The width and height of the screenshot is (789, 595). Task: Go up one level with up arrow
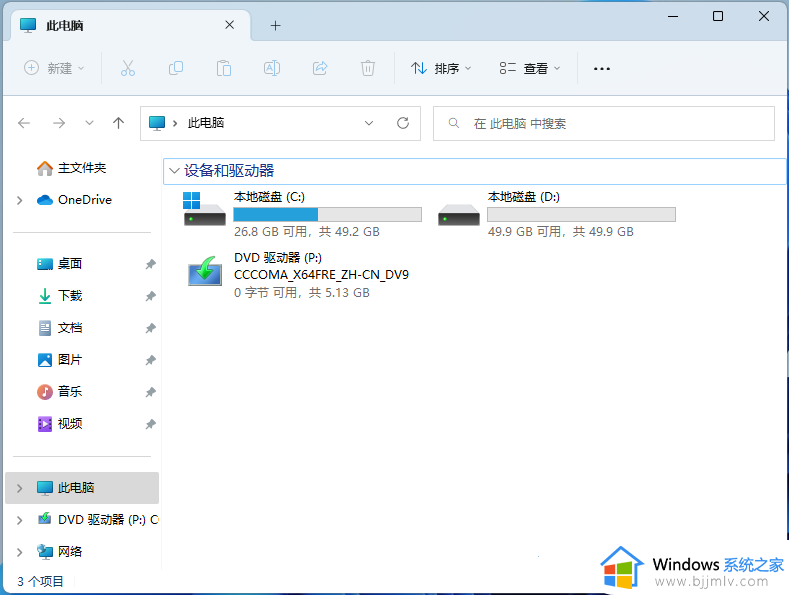click(118, 123)
